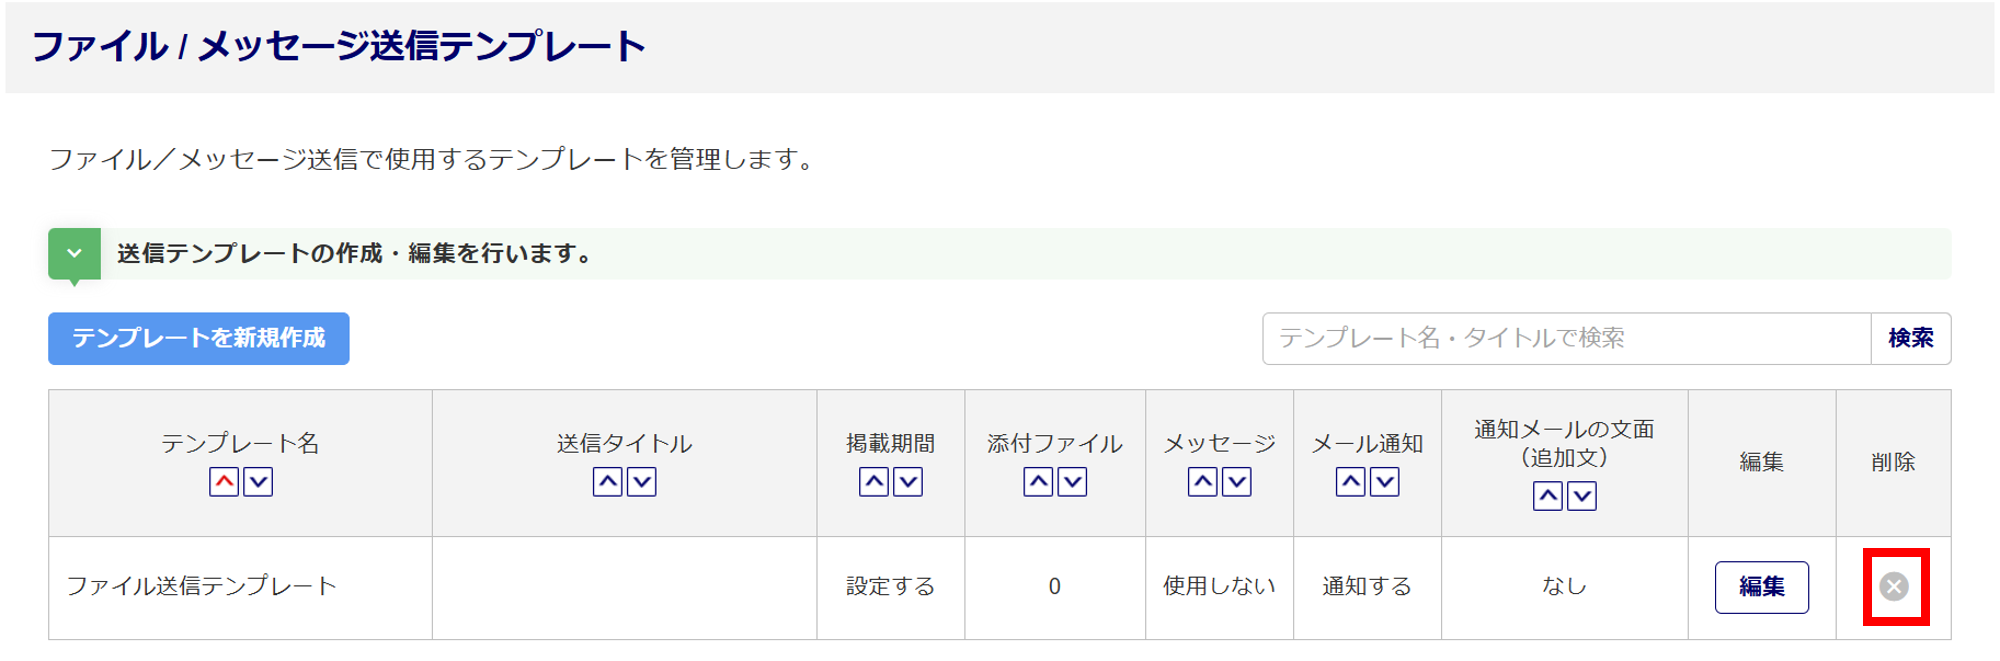Sort メッセージ column ascending
Viewport: 2000px width, 661px height.
pyautogui.click(x=1202, y=482)
